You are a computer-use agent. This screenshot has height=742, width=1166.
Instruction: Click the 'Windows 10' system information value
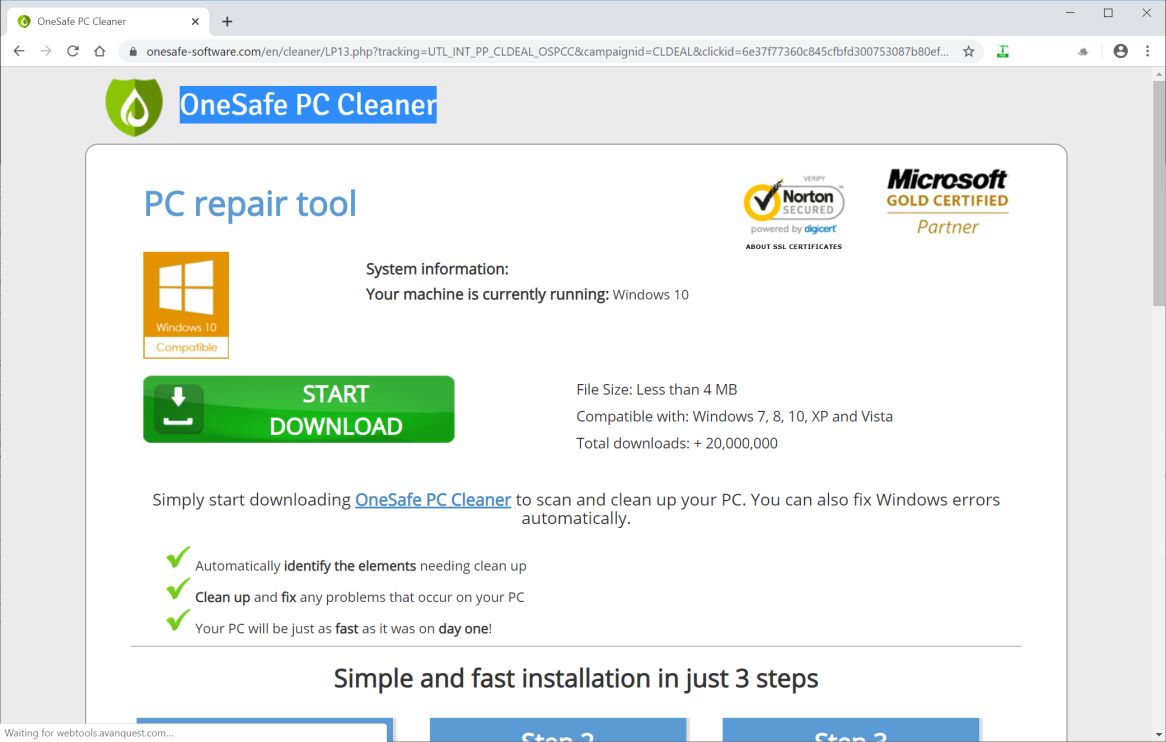[x=651, y=294]
